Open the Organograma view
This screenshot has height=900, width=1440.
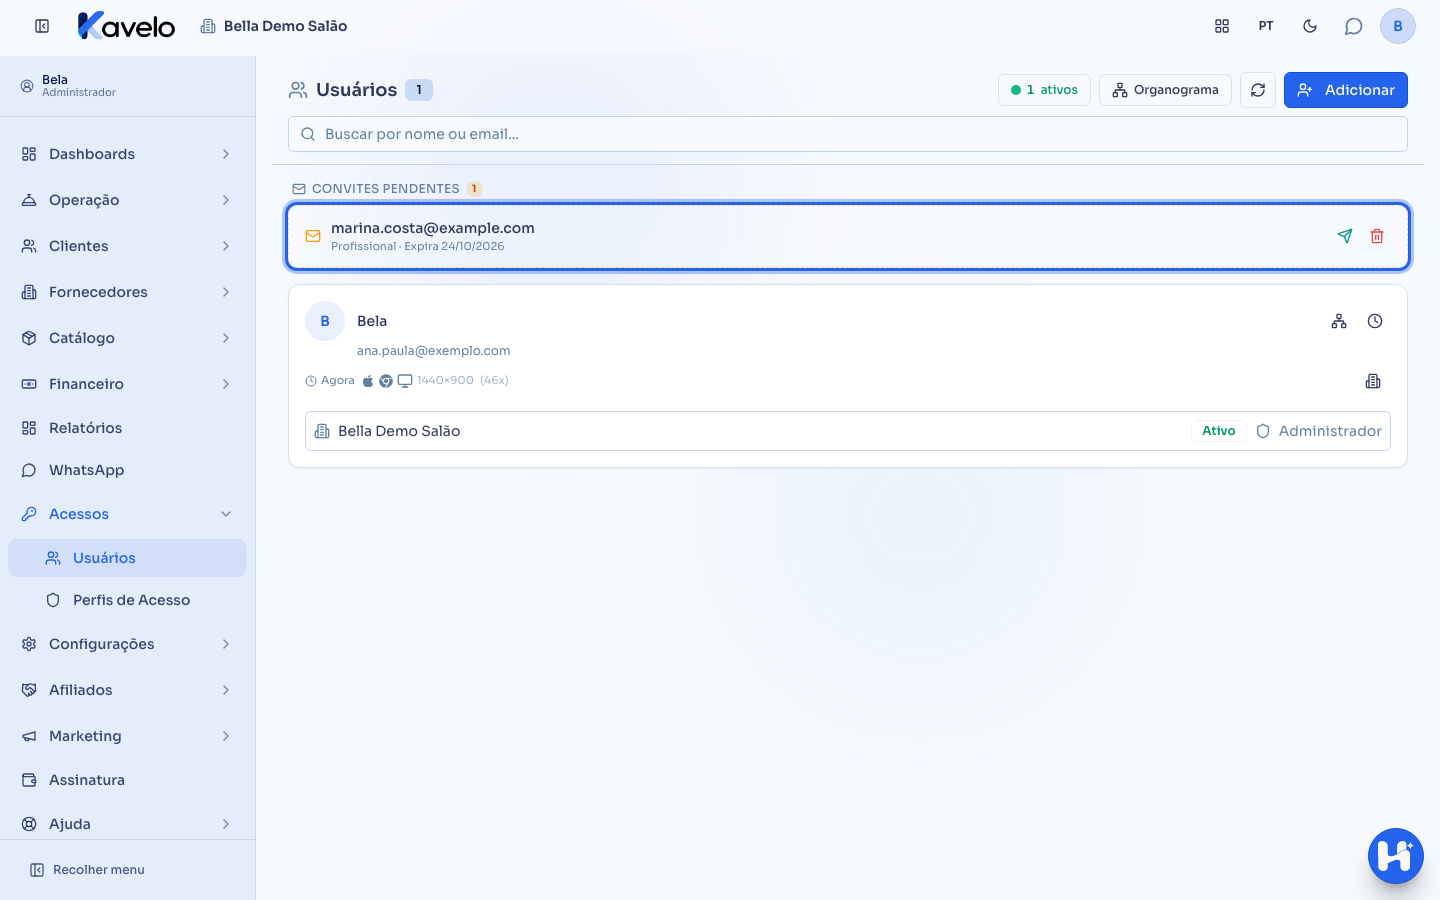point(1165,90)
